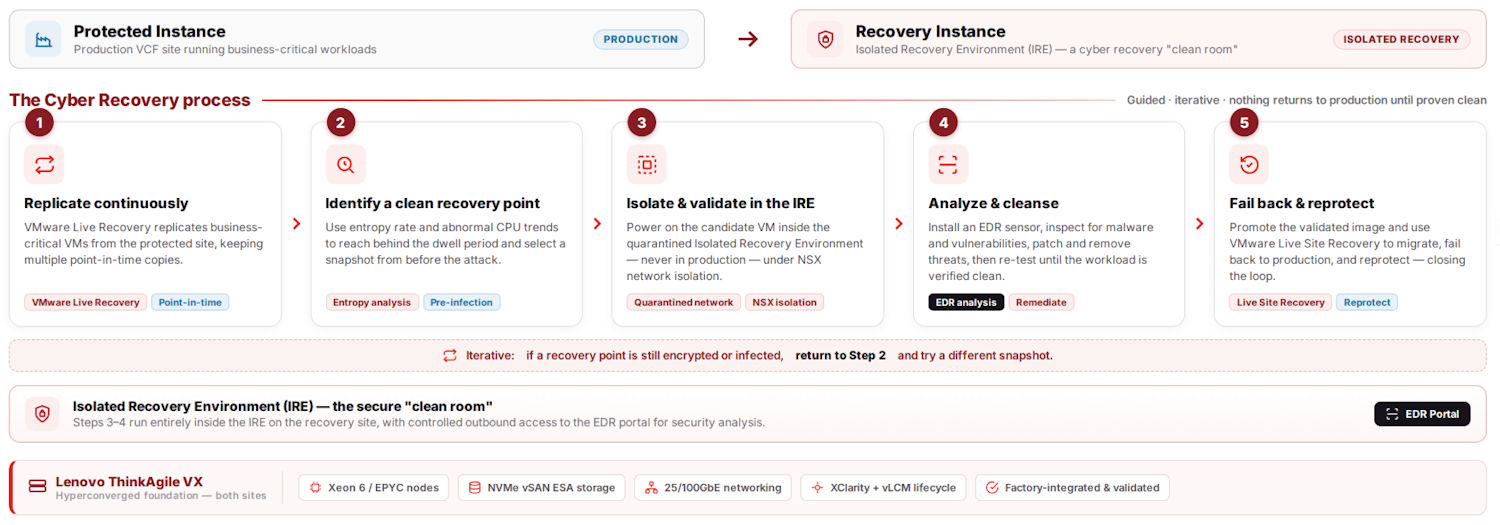Click the NVMe vSAN ESA storage label

[x=551, y=488]
